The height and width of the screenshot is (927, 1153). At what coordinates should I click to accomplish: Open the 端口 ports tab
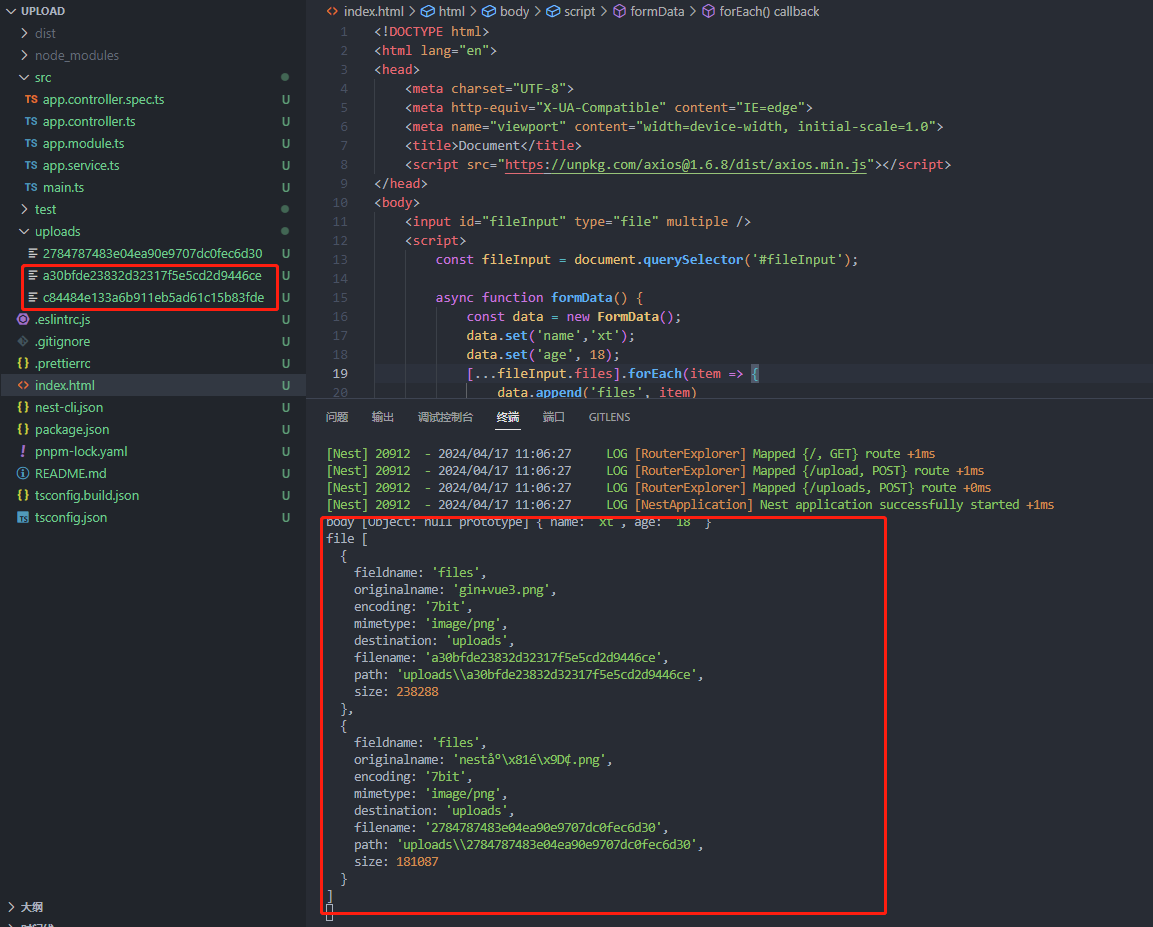pyautogui.click(x=554, y=417)
